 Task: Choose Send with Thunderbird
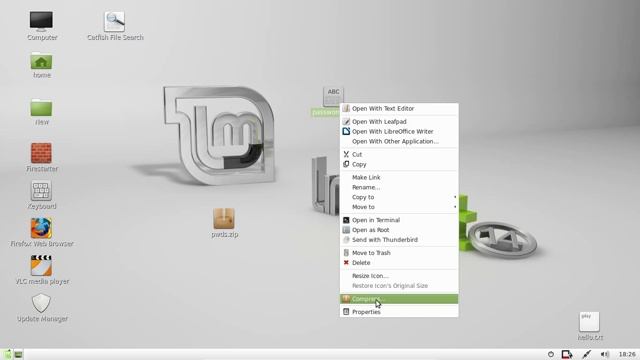(399, 240)
